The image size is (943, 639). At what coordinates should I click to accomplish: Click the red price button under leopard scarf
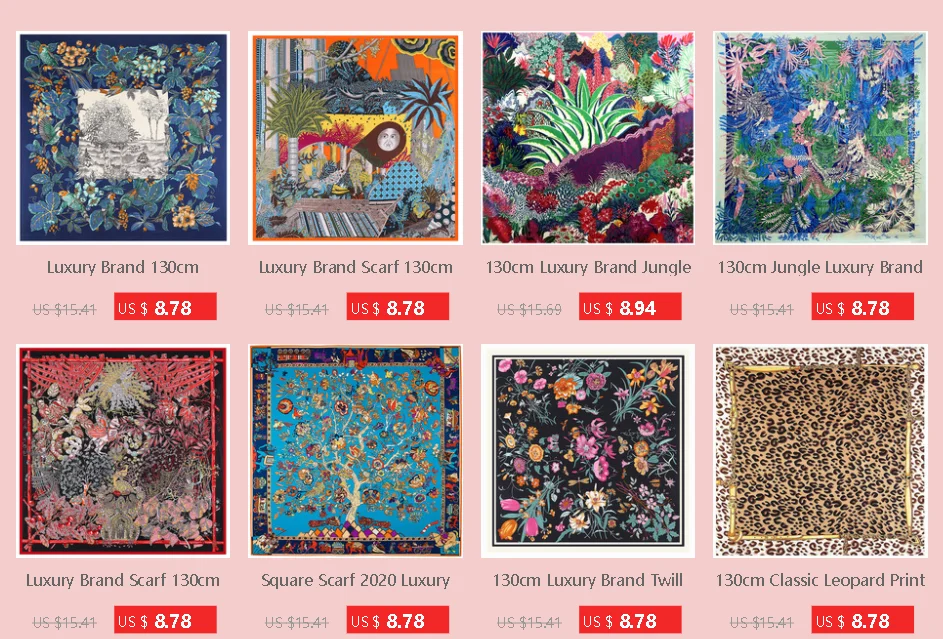pyautogui.click(x=862, y=620)
